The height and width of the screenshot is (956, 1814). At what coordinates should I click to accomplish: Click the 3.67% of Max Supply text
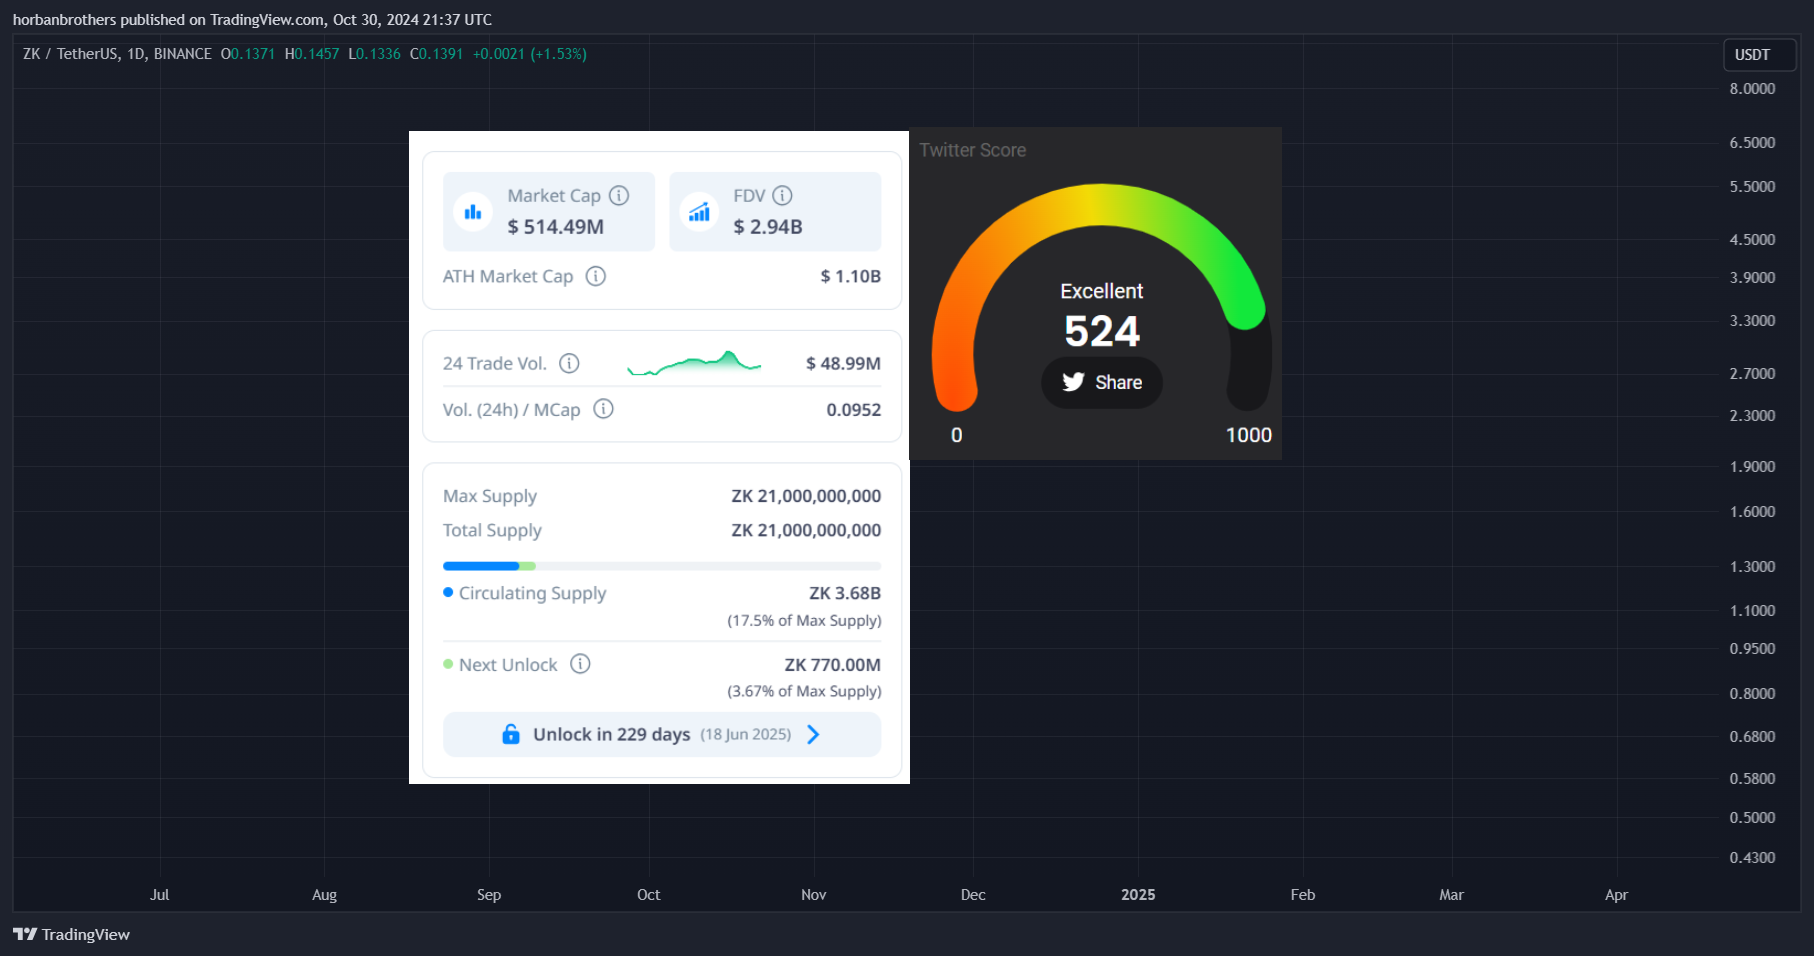[805, 691]
